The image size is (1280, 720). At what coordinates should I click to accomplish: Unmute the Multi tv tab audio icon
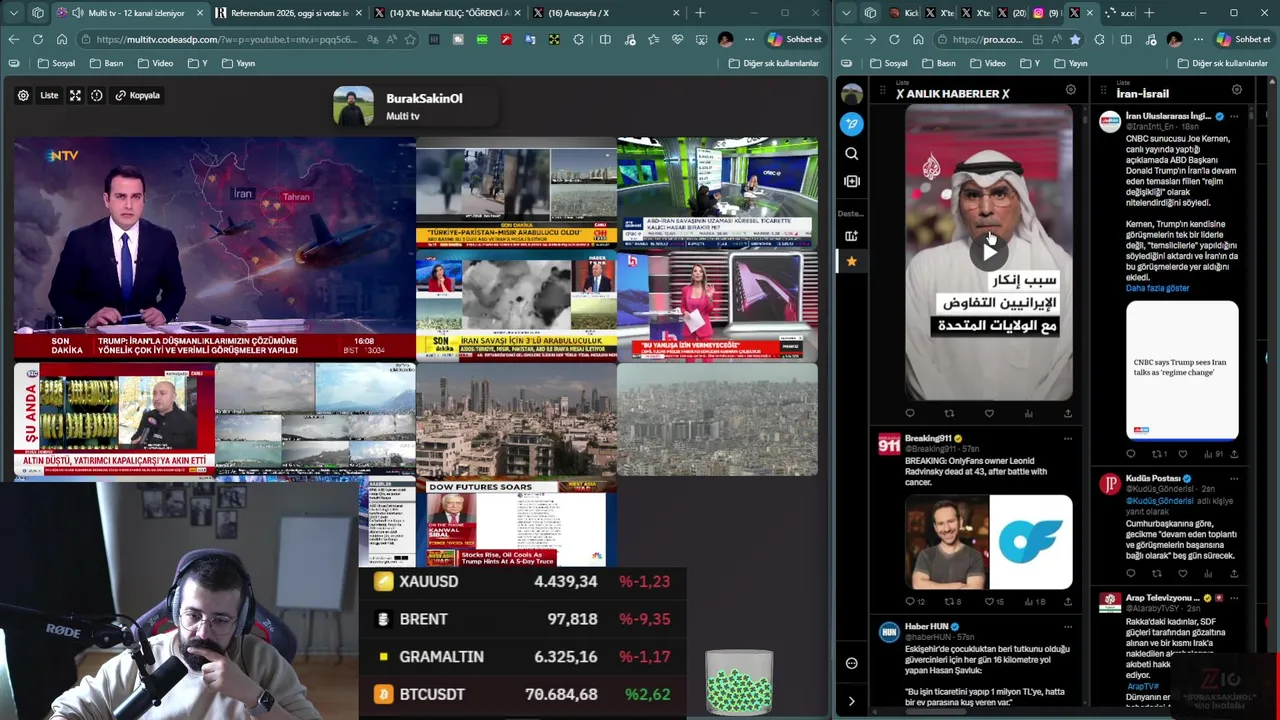(x=77, y=13)
